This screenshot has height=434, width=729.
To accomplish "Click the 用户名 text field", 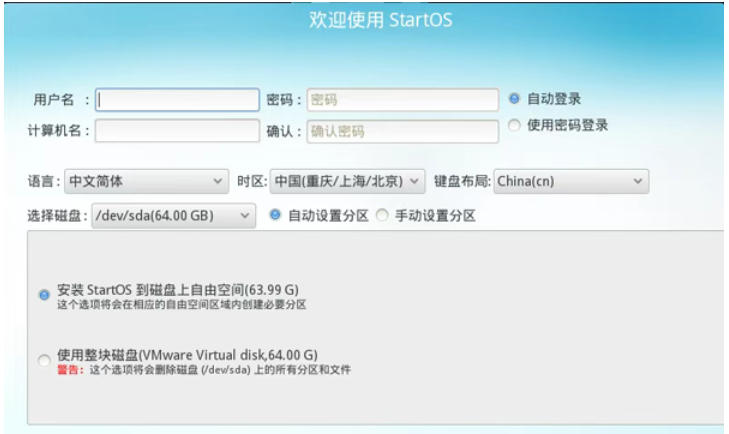I will pos(177,100).
